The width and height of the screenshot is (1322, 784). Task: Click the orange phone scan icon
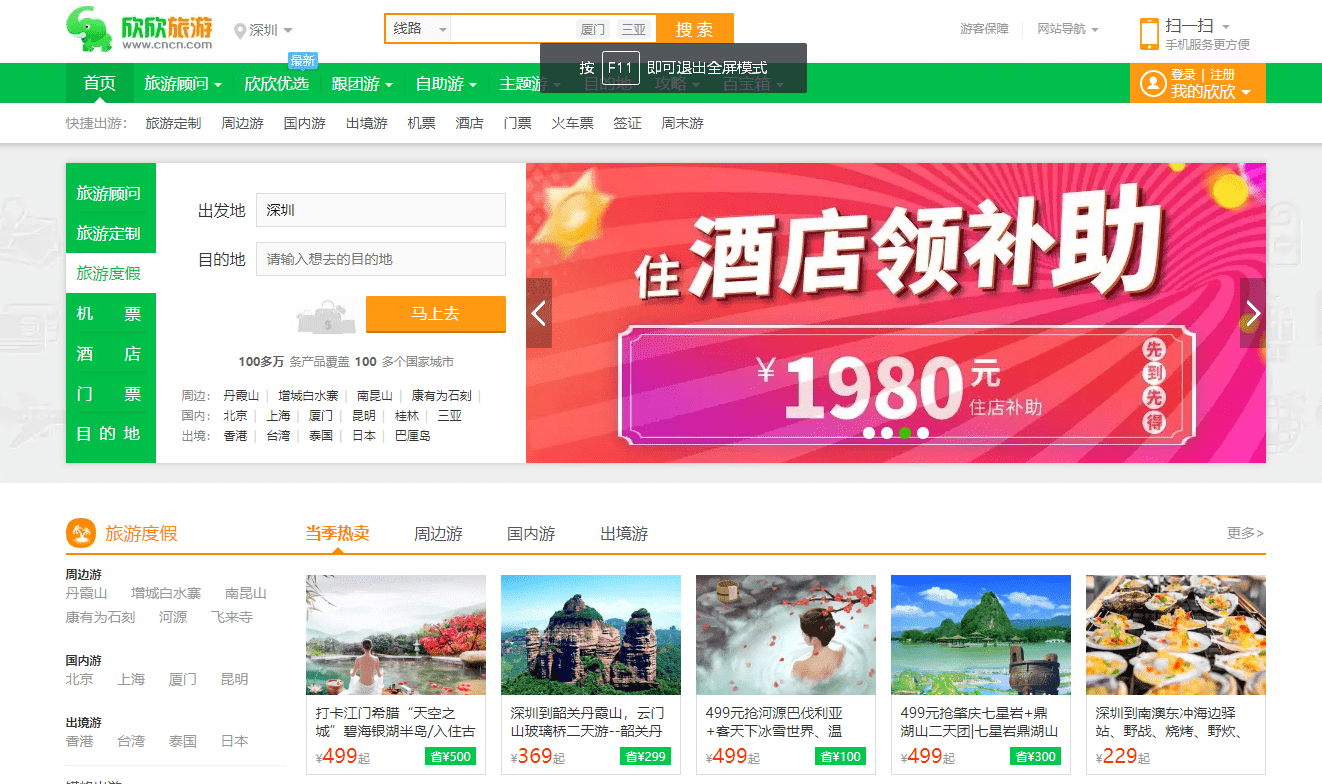[1149, 33]
